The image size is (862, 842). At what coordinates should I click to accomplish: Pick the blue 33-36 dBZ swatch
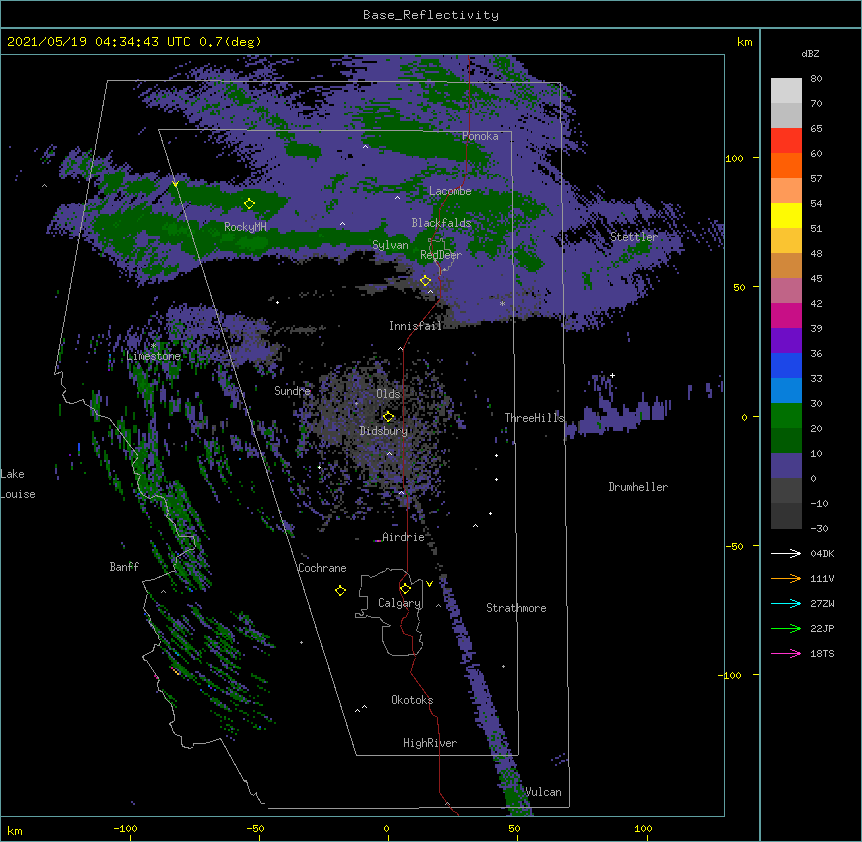click(786, 365)
